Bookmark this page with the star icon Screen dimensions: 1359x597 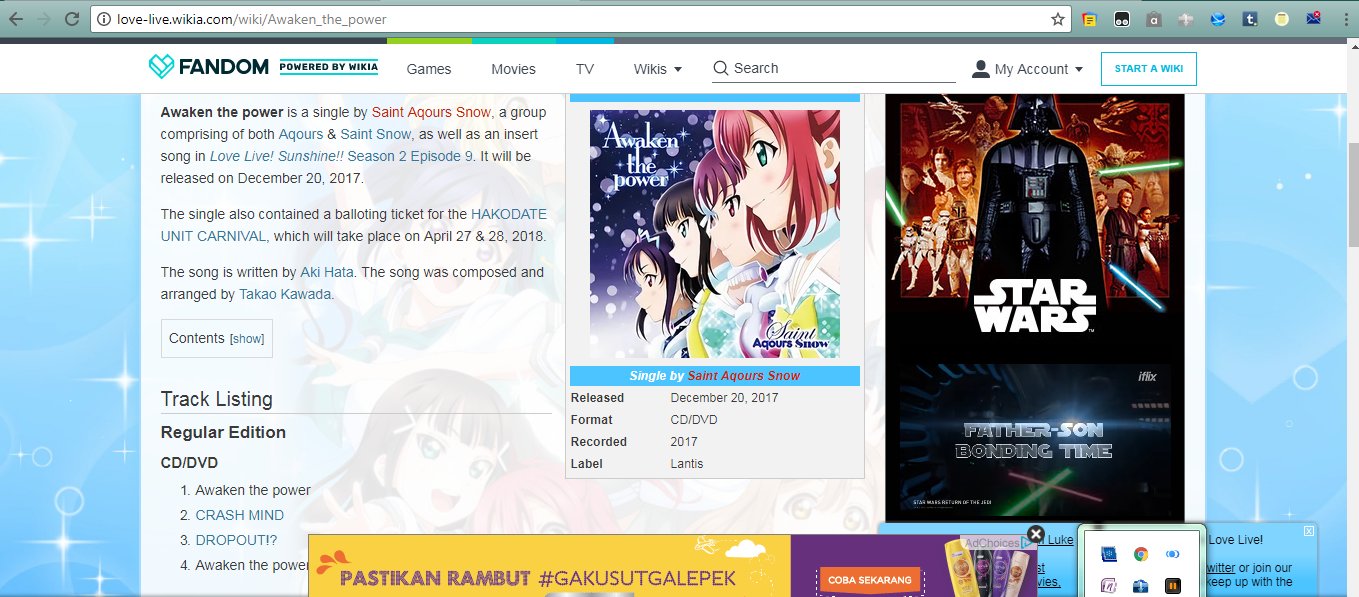click(1057, 19)
